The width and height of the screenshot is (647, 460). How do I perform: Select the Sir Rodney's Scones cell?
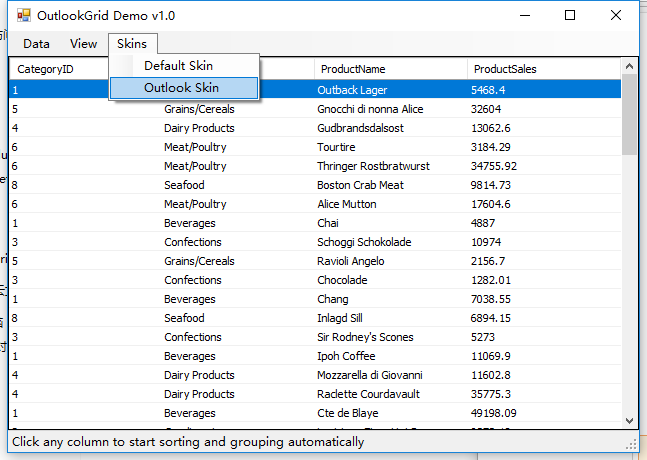coord(365,337)
